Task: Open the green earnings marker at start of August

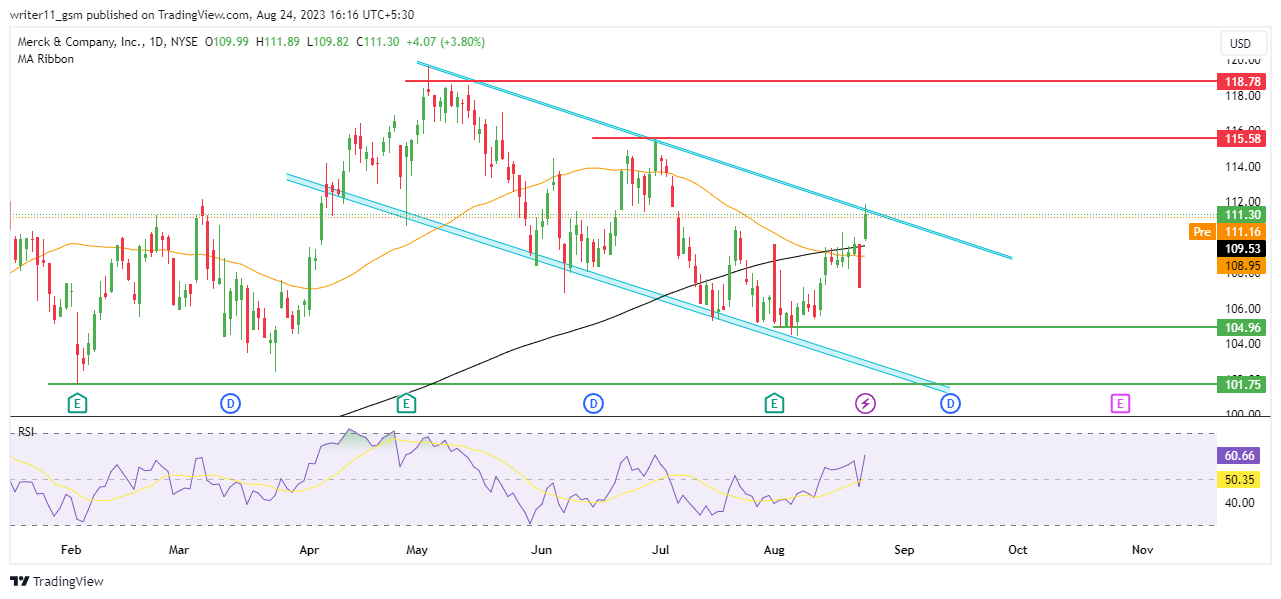Action: coord(774,404)
